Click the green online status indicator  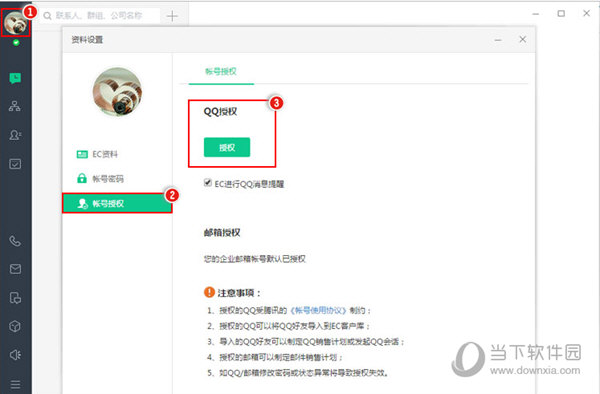[x=16, y=42]
